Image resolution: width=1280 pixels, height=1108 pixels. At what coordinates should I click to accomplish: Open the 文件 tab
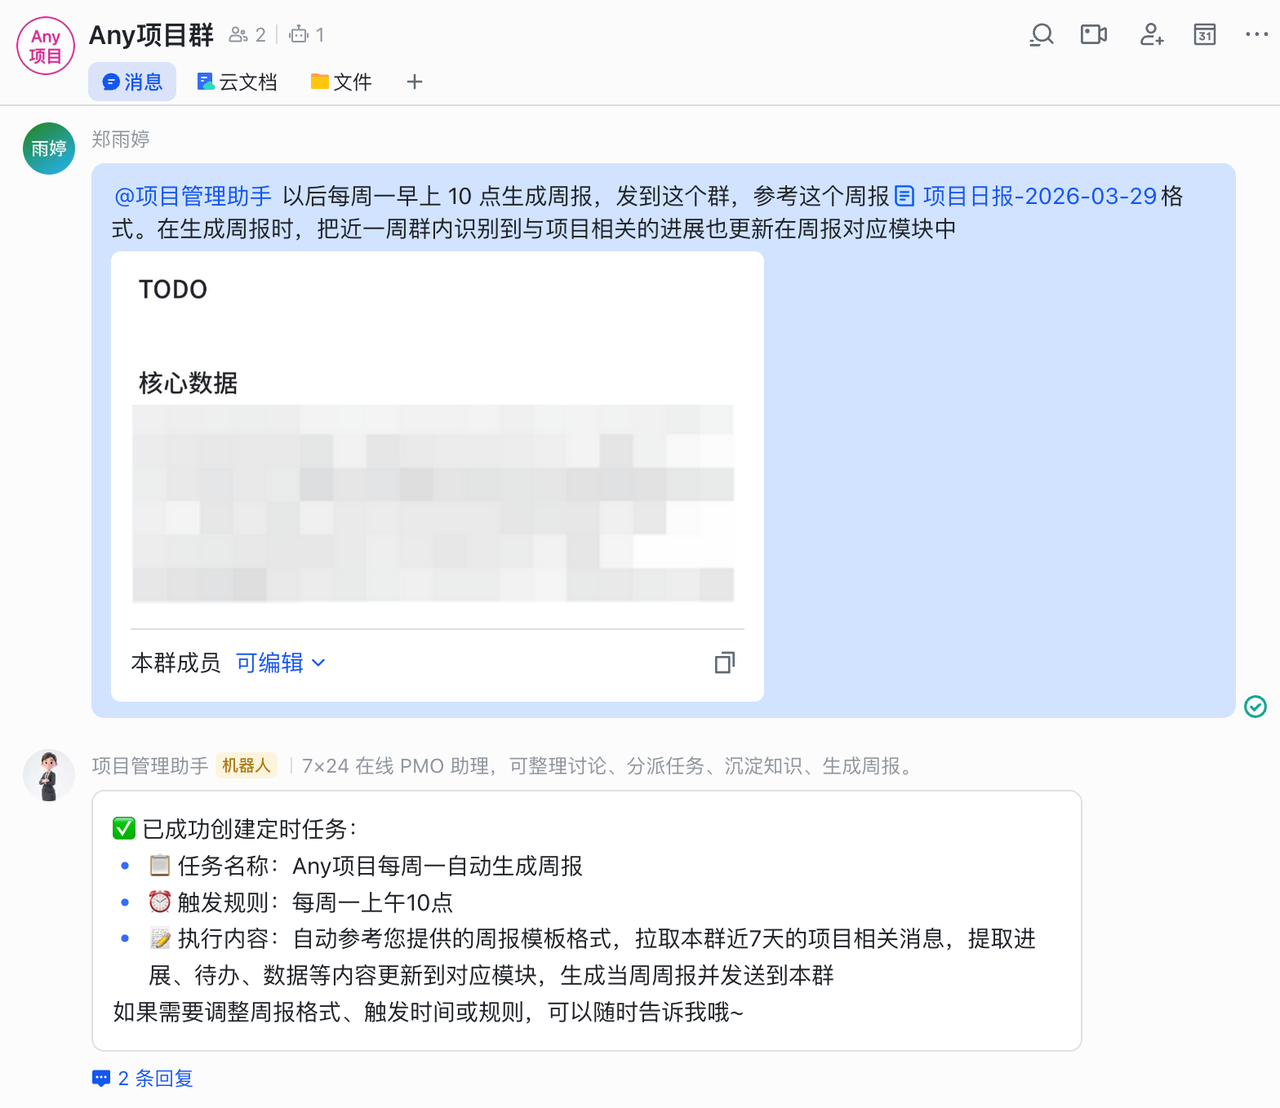click(x=341, y=82)
